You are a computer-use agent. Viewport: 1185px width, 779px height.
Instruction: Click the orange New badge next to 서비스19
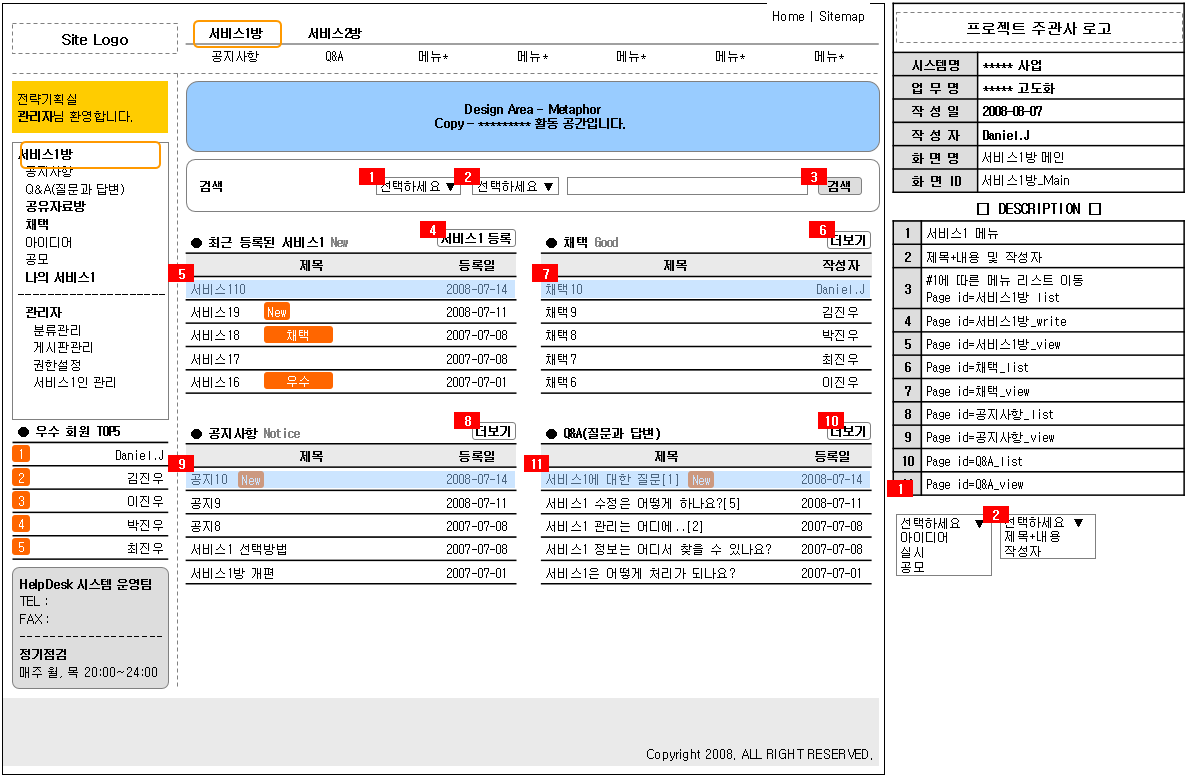click(276, 312)
